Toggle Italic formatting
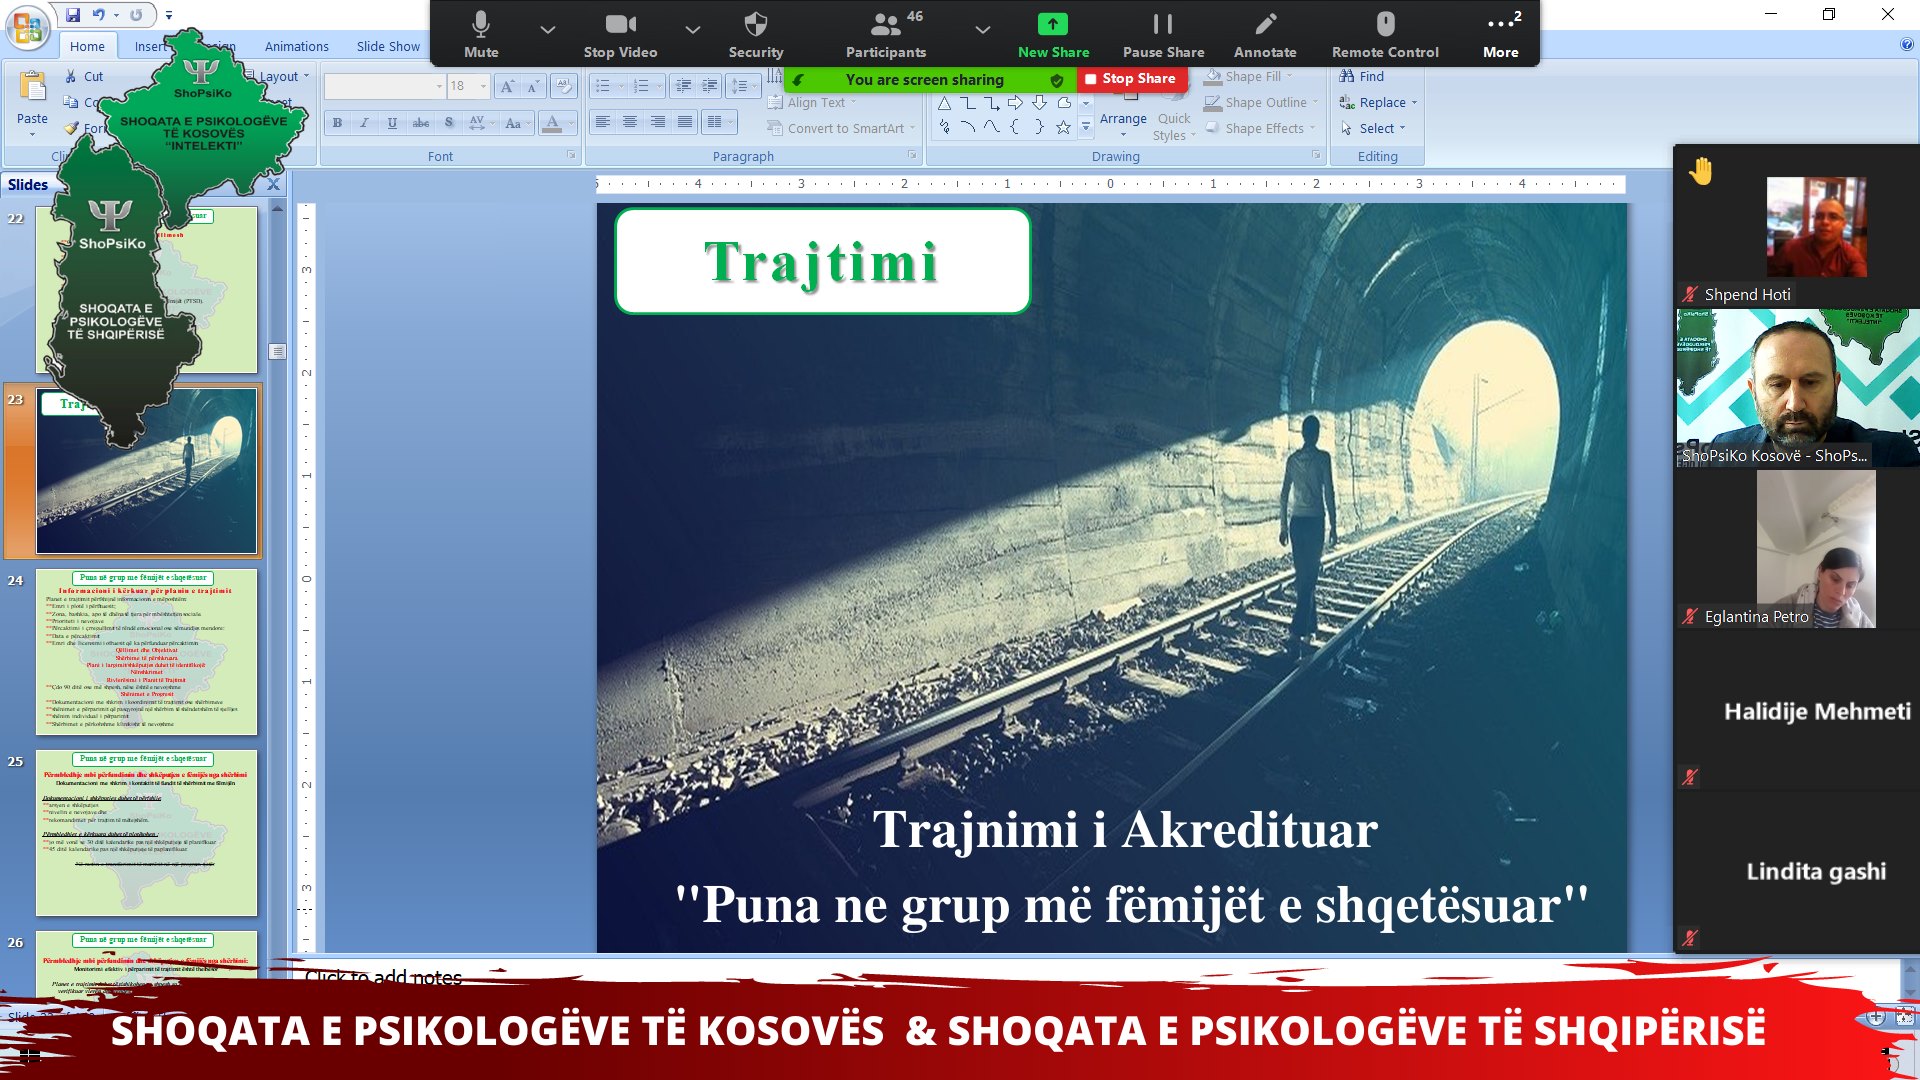This screenshot has width=1920, height=1080. point(364,123)
